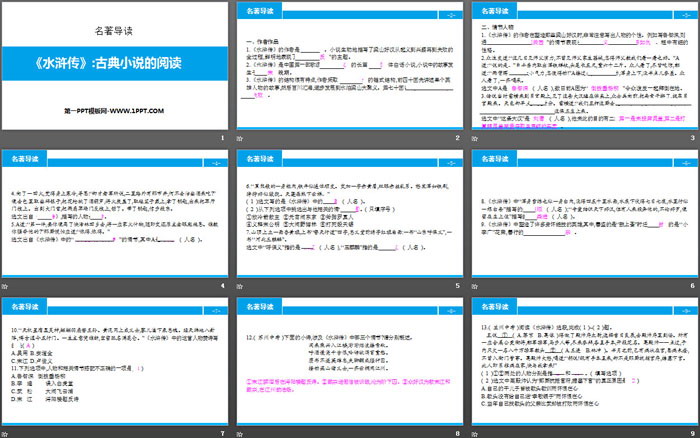Click slide number label 9

click(x=692, y=434)
